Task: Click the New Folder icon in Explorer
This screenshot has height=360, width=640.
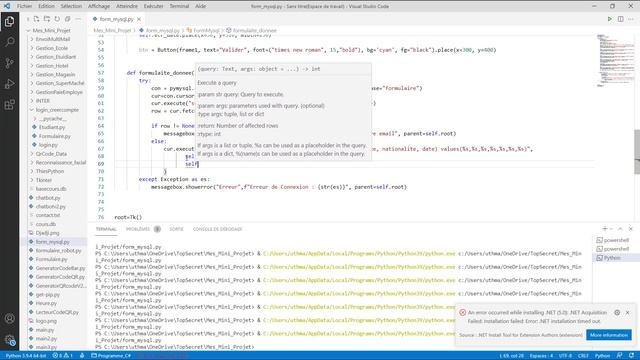Action: pos(47,19)
